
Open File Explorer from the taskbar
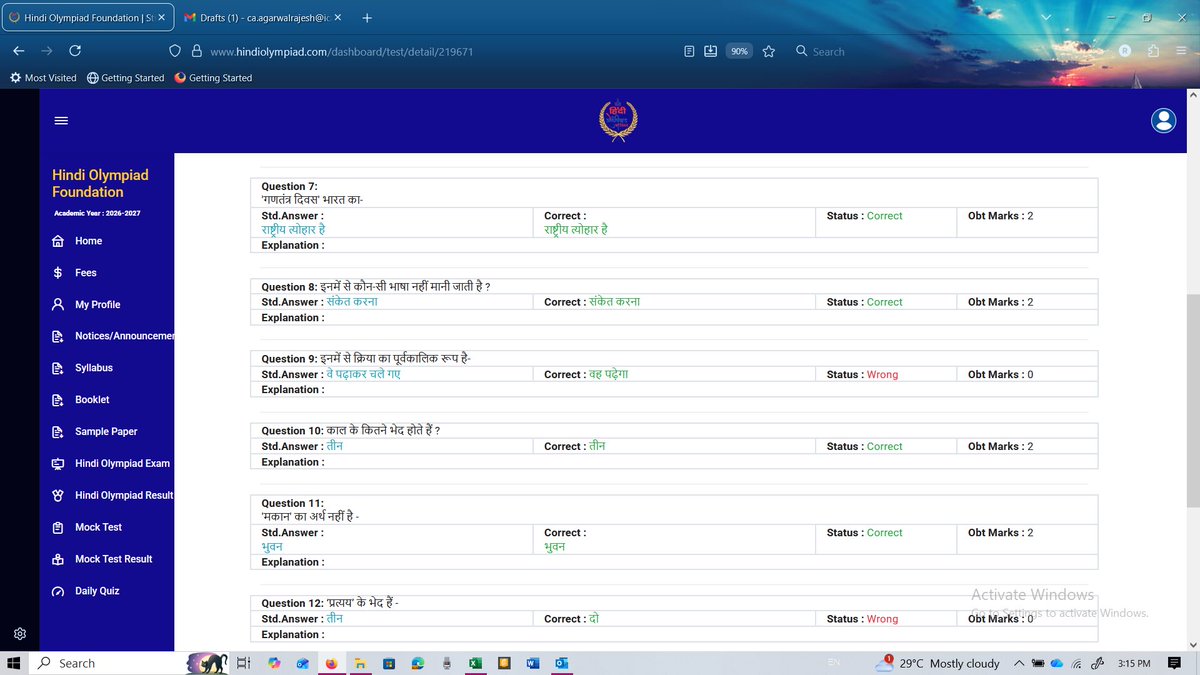360,663
